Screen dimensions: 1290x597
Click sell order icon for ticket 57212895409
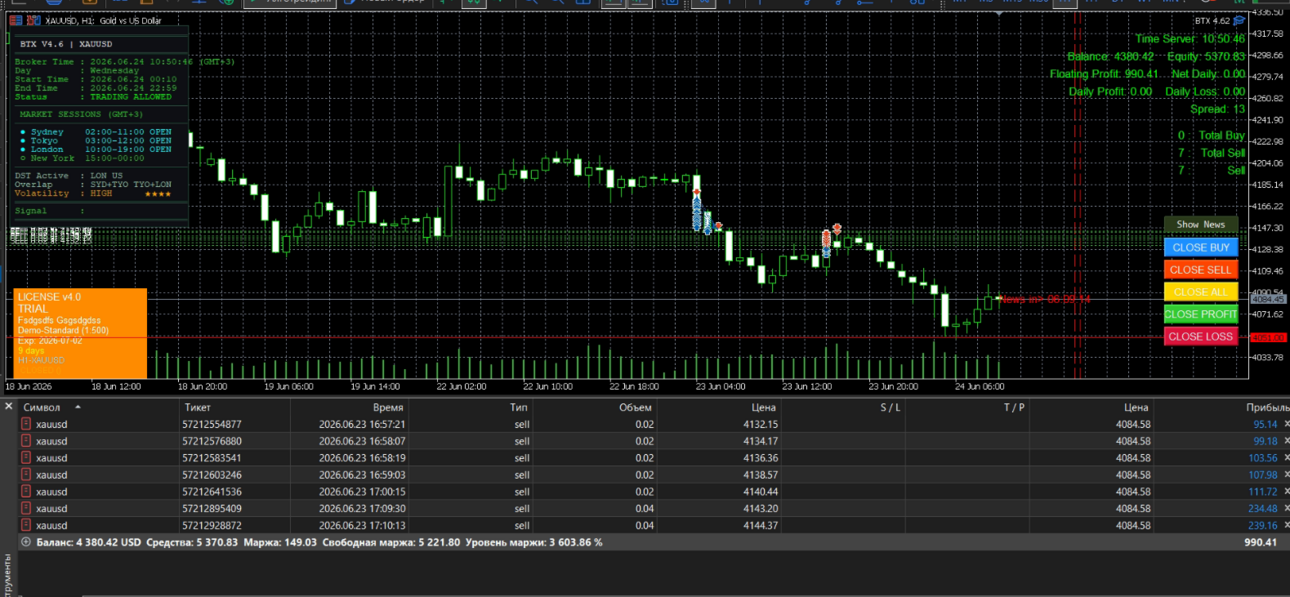coord(27,508)
